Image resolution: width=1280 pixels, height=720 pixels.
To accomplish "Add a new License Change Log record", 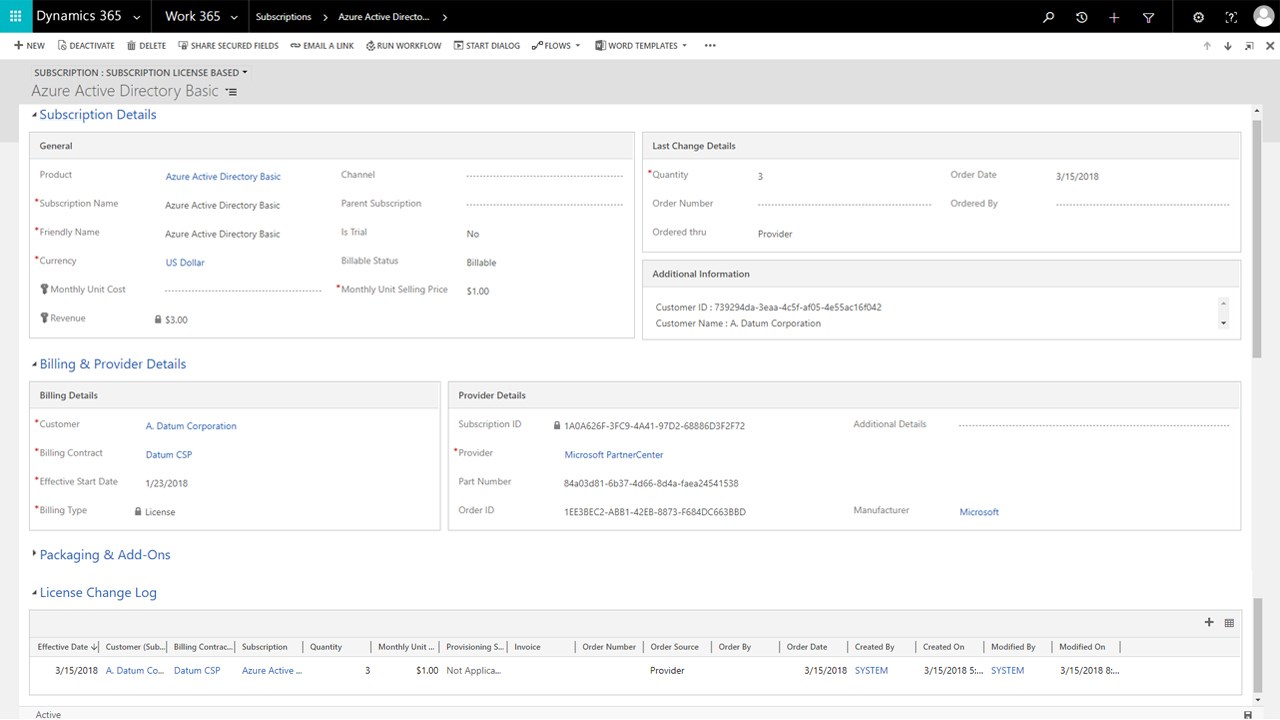I will [1209, 622].
